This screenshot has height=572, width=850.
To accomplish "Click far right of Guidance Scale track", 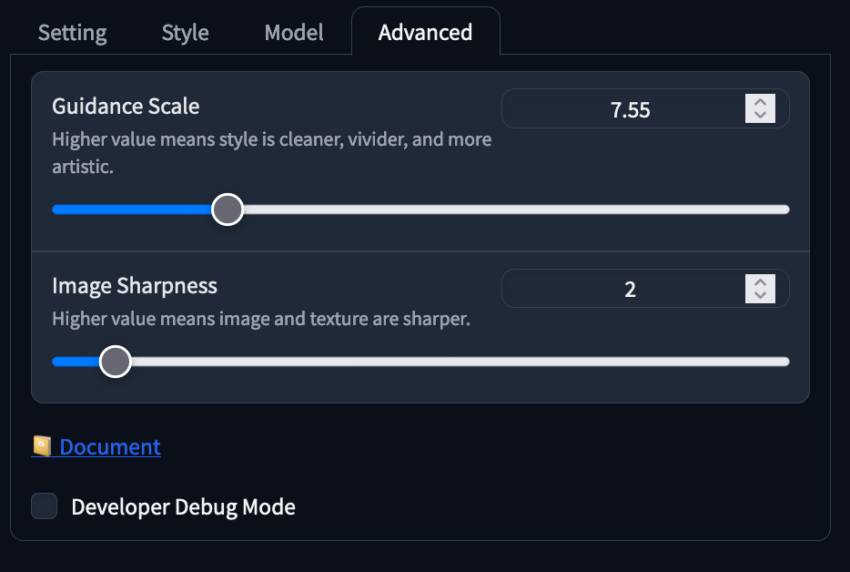I will (781, 209).
